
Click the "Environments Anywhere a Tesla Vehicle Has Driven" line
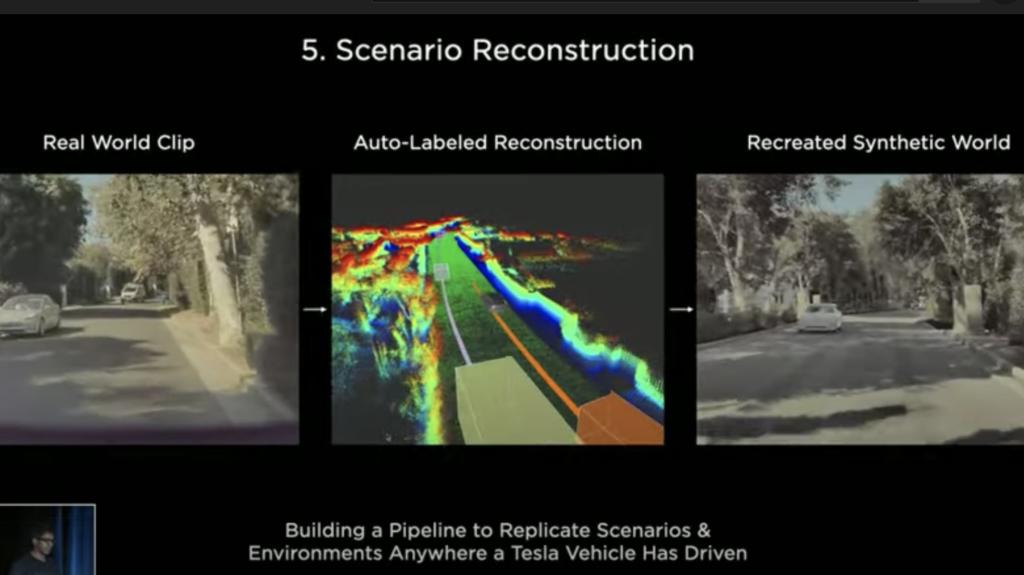(x=498, y=553)
